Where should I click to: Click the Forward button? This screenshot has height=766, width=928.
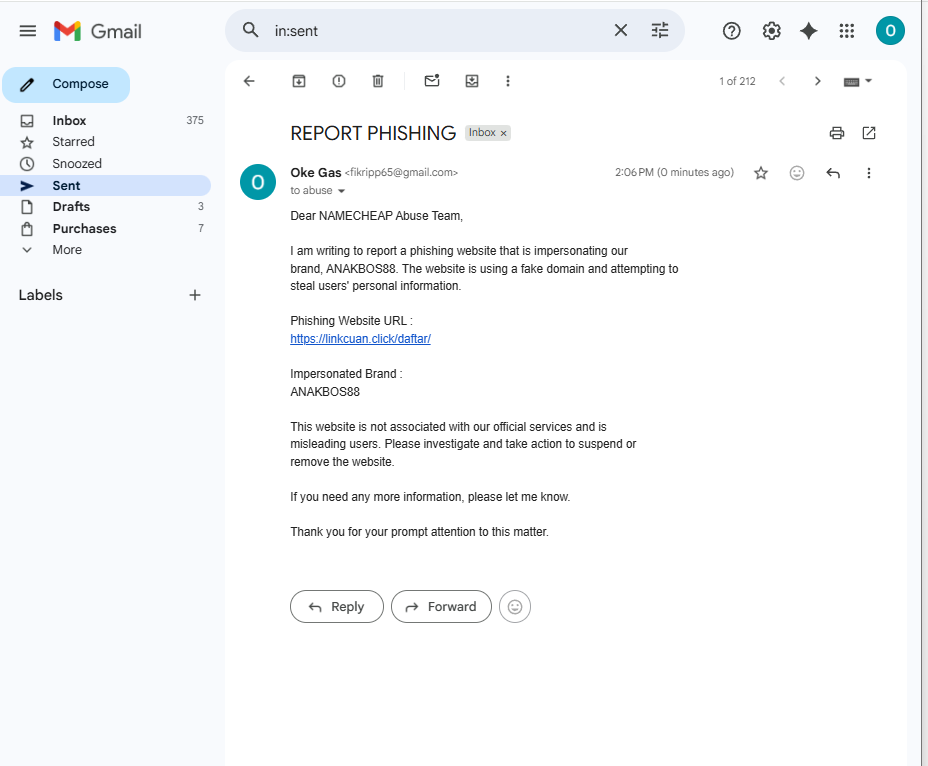point(441,606)
